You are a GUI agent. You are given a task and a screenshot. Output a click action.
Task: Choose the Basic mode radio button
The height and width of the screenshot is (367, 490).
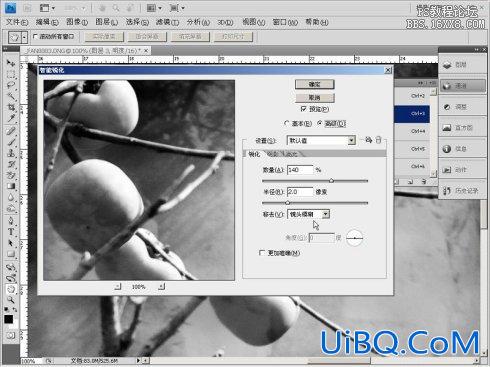pyautogui.click(x=286, y=123)
